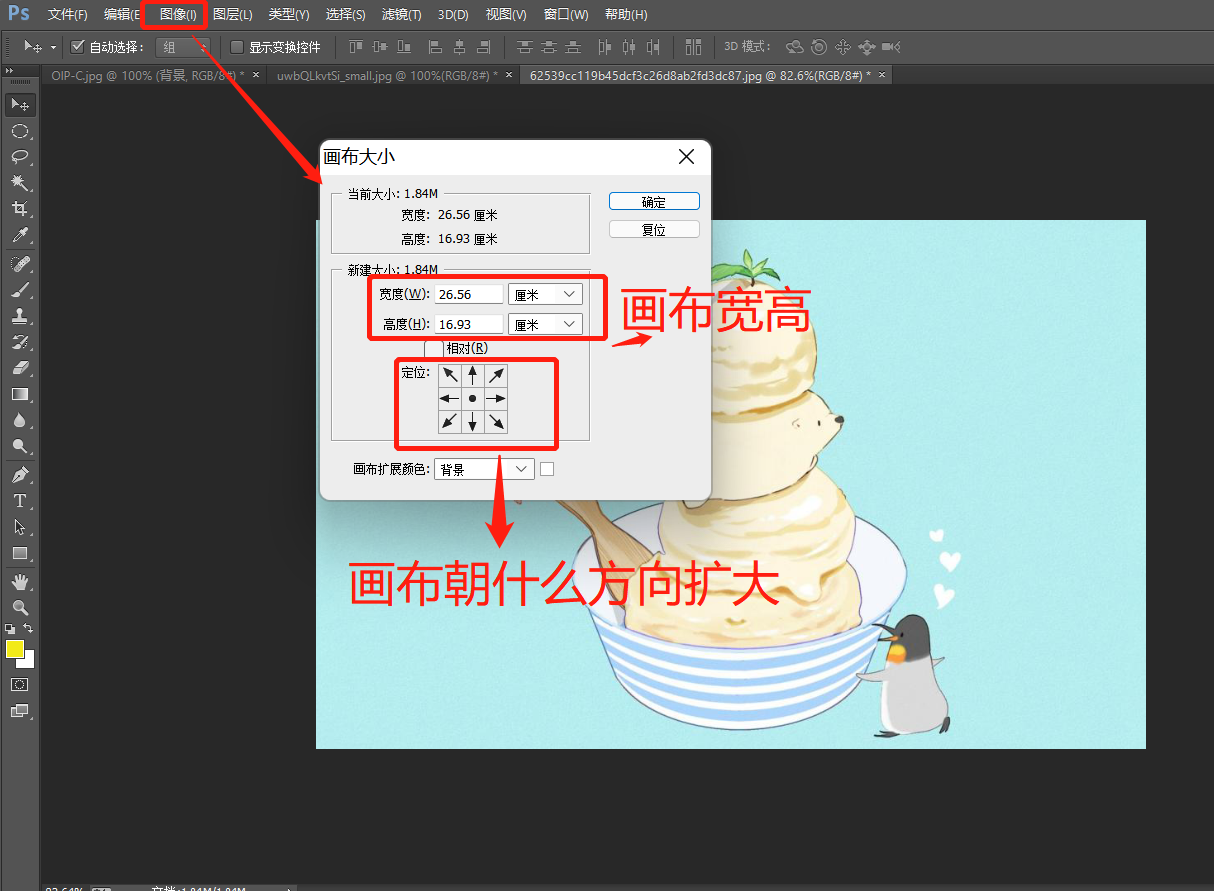Viewport: 1214px width, 891px height.
Task: Select the Spot Healing Brush tool
Action: tap(20, 264)
